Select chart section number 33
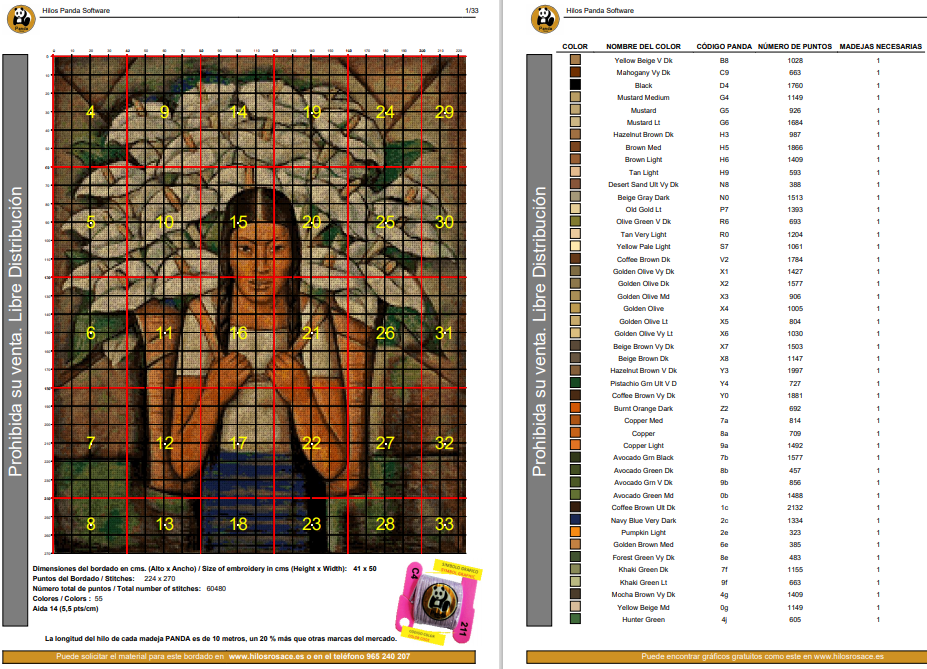 point(444,524)
